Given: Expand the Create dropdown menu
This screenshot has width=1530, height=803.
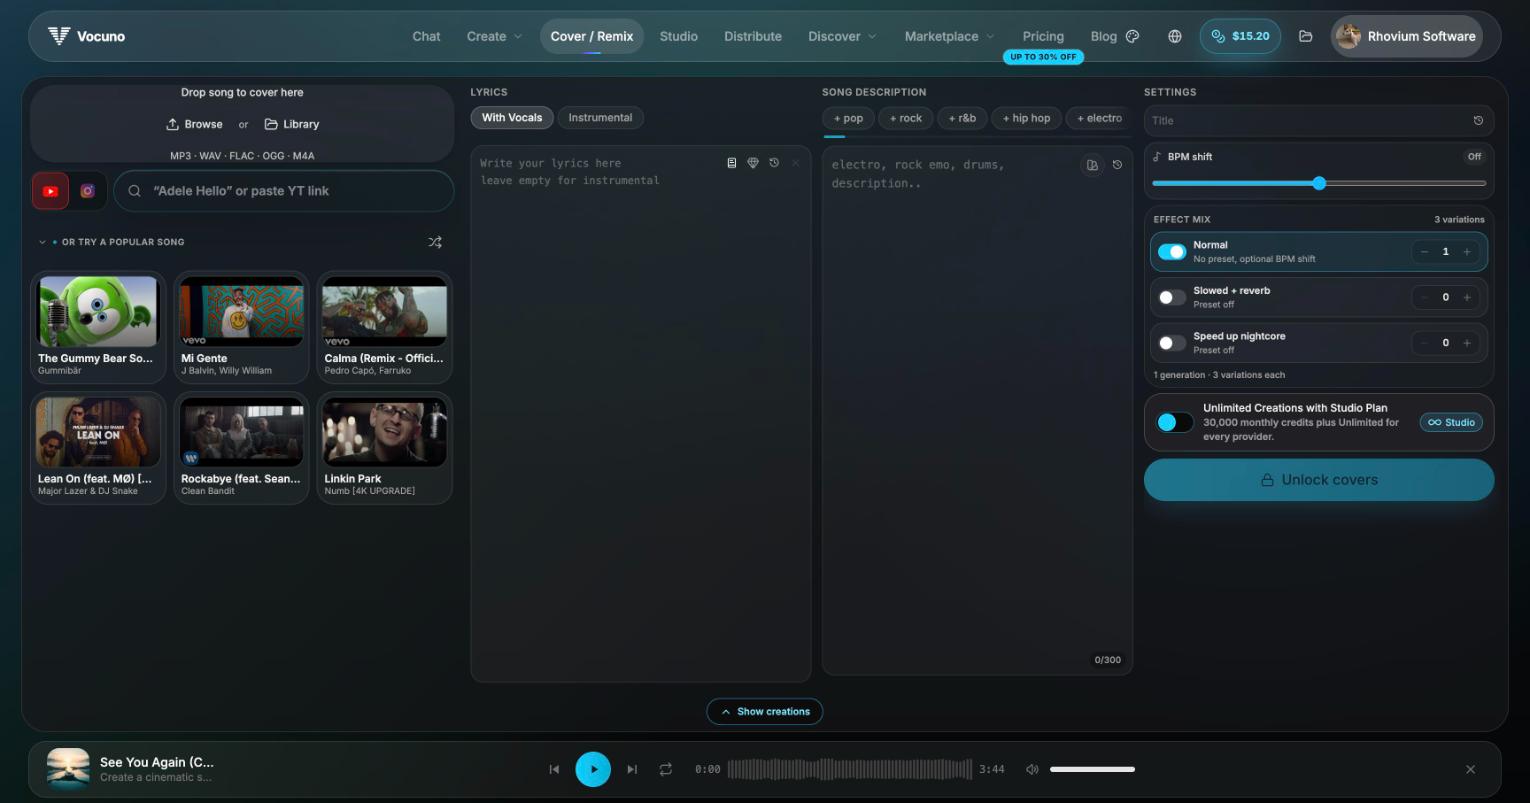Looking at the screenshot, I should 494,36.
